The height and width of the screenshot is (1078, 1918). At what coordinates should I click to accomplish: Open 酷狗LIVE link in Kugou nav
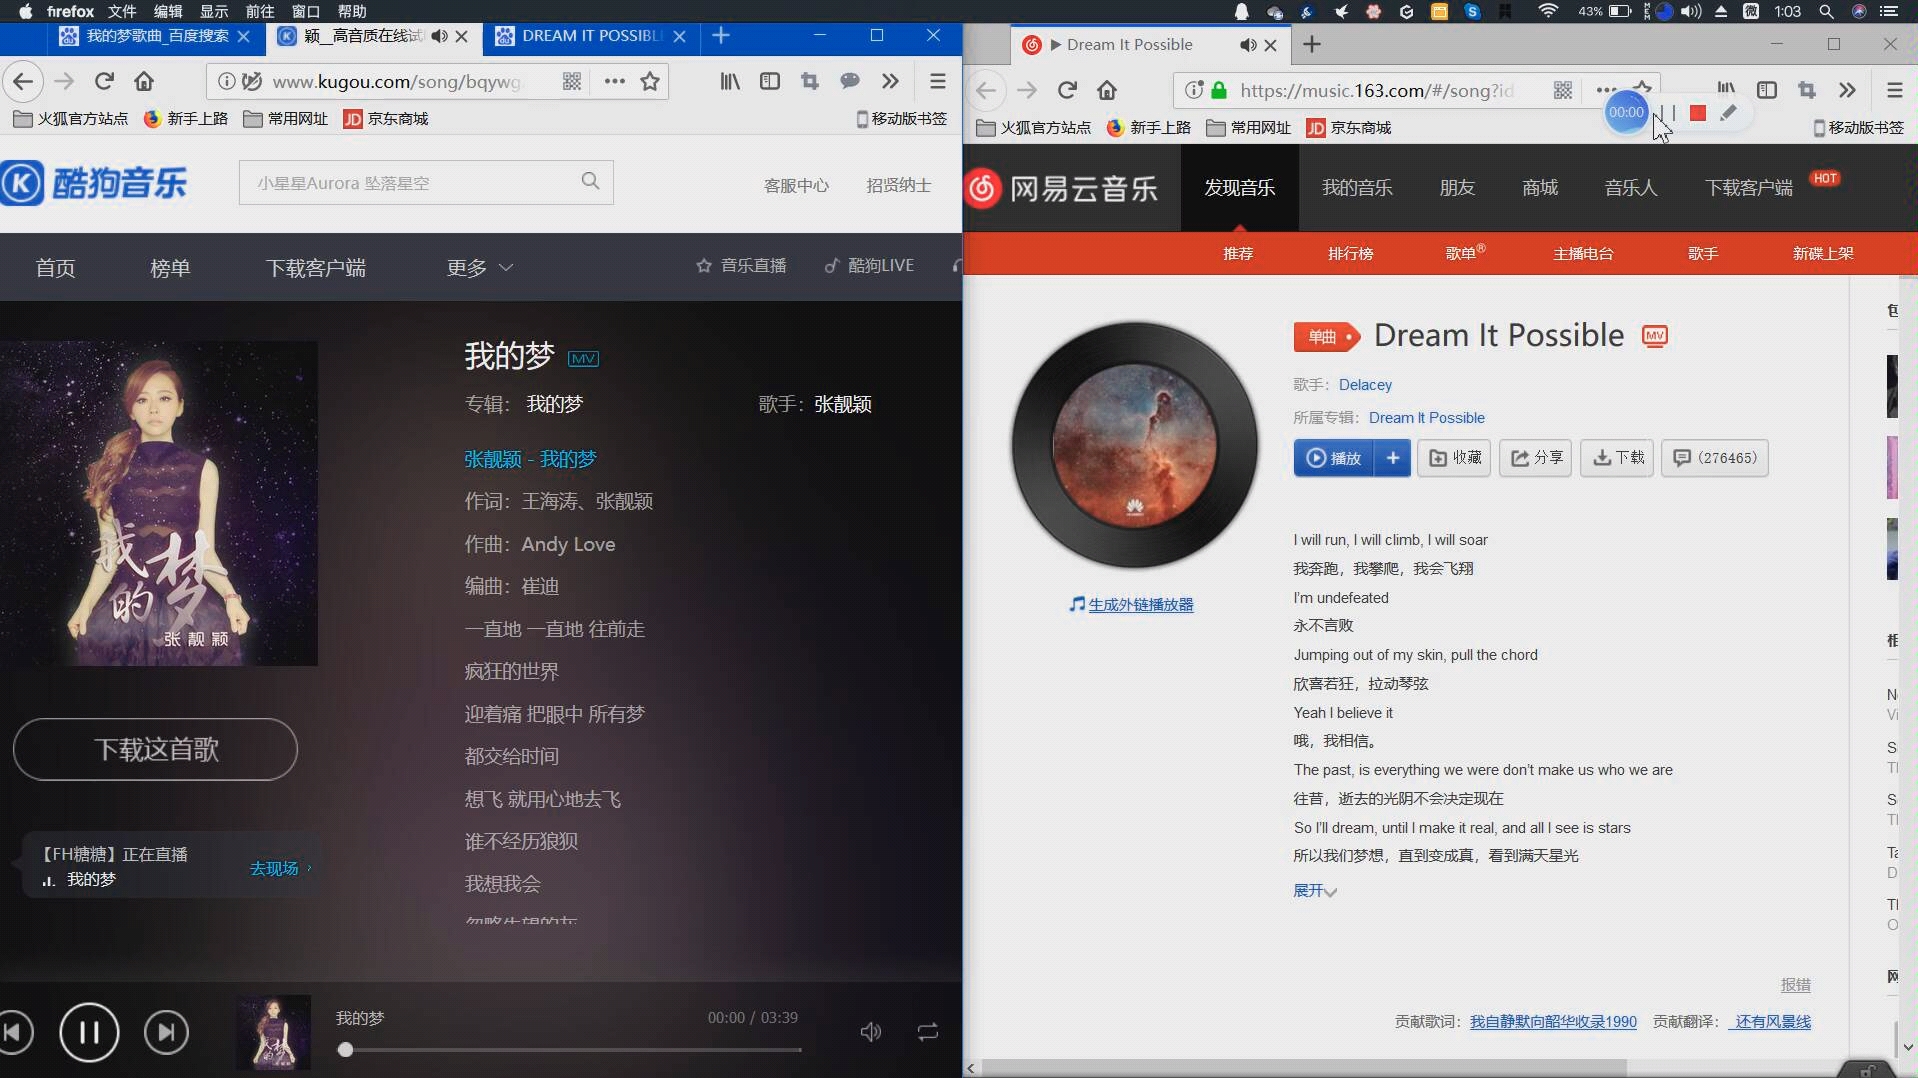pyautogui.click(x=869, y=265)
